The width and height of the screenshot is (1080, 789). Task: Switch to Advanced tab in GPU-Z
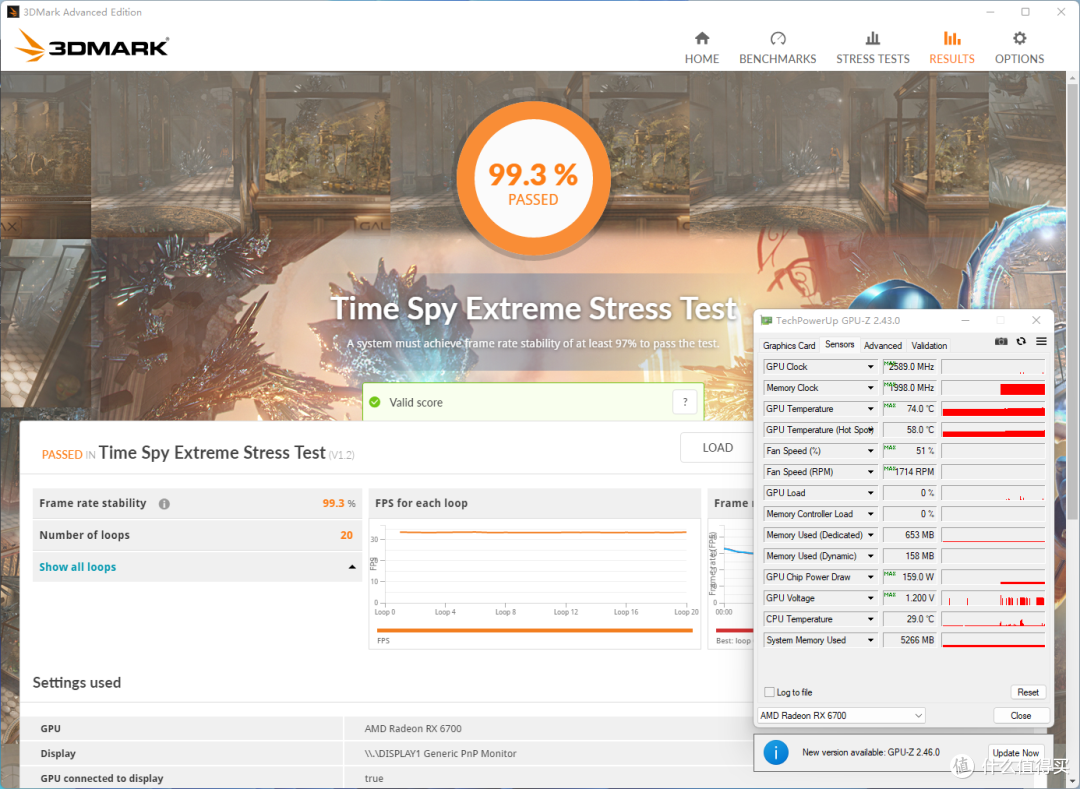(882, 346)
